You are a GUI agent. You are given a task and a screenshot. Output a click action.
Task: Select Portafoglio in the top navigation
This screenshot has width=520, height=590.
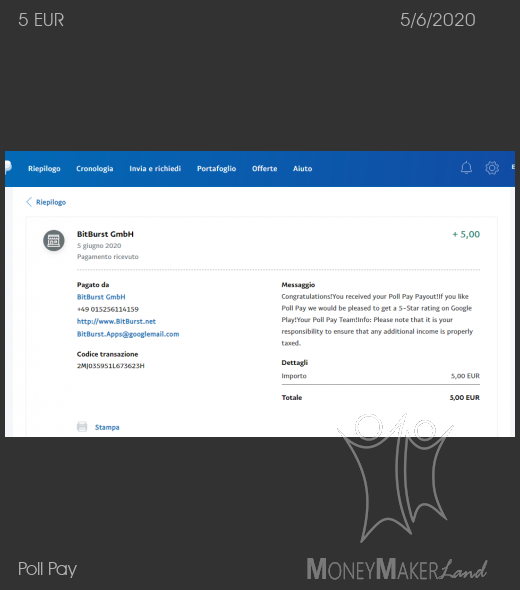click(x=216, y=169)
